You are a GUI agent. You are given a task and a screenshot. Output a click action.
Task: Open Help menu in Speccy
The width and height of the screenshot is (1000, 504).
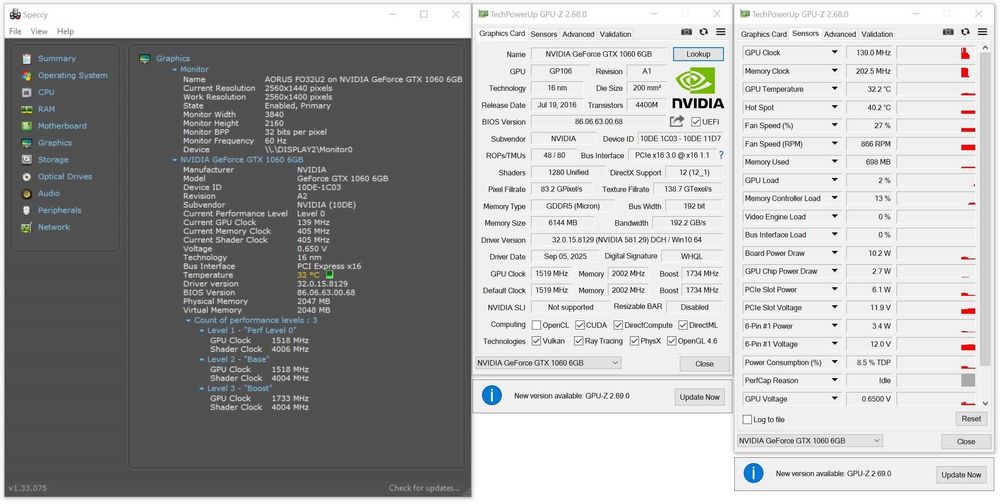65,31
